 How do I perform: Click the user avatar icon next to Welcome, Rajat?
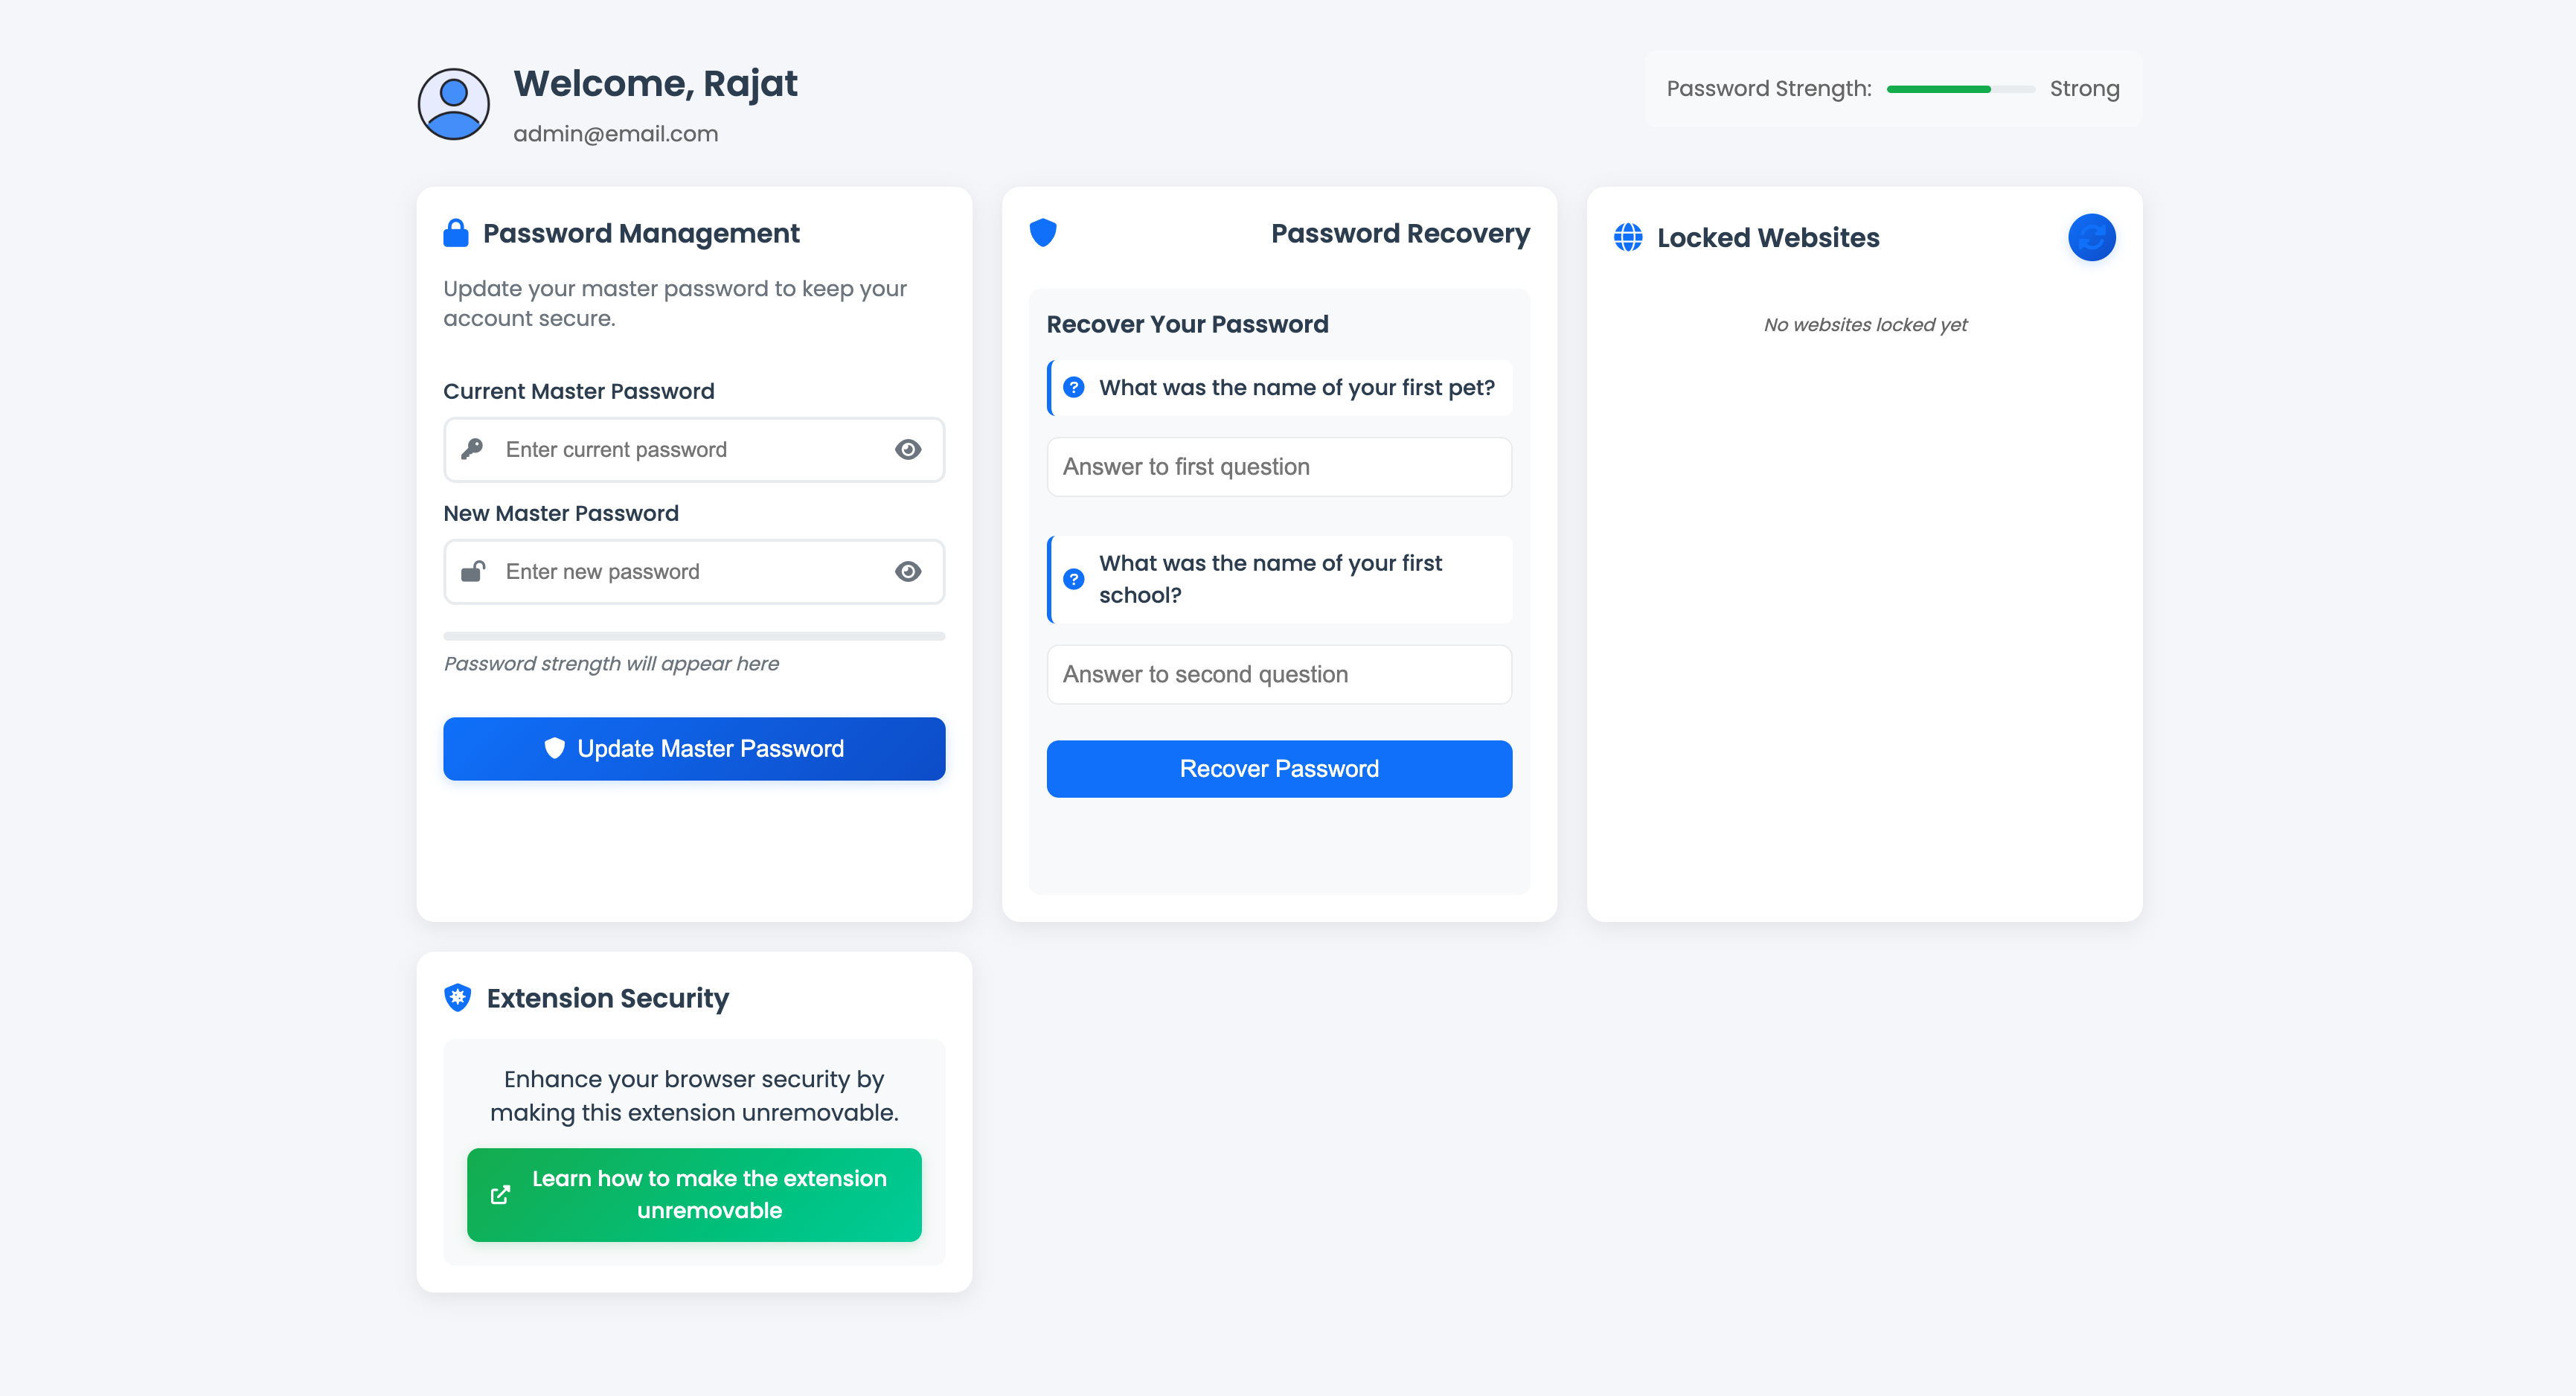[x=453, y=103]
